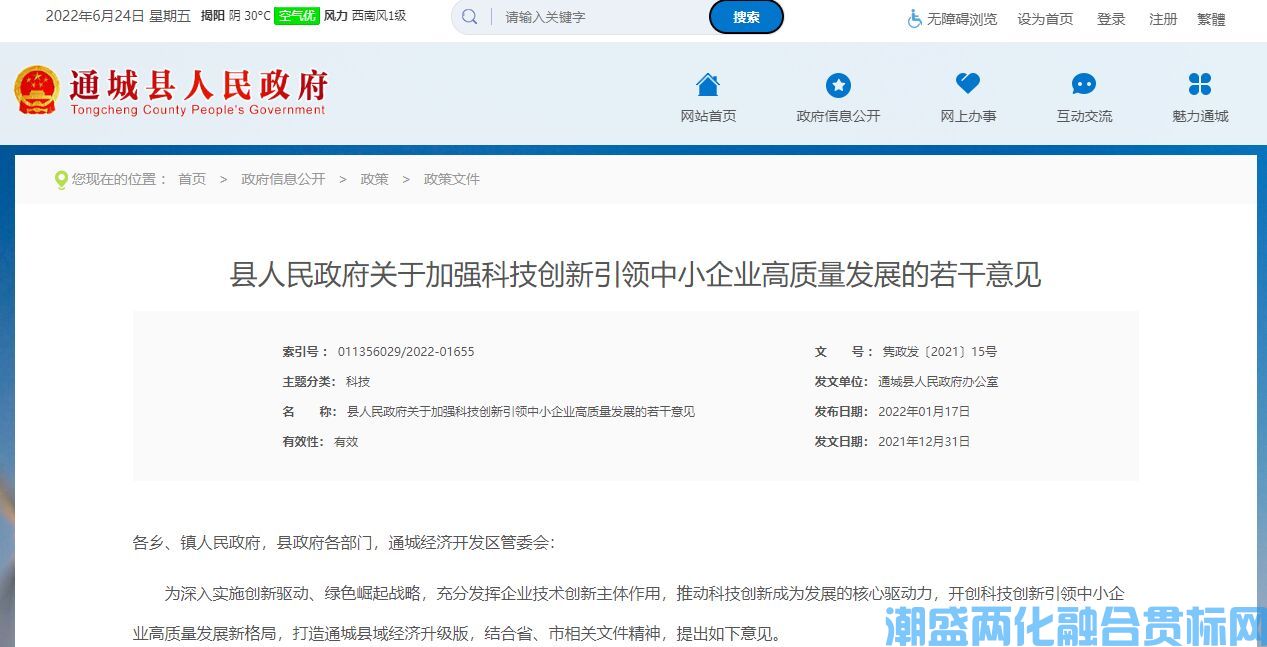Click publish date 2022年01月17日
Viewport: 1267px width, 647px height.
tap(924, 412)
